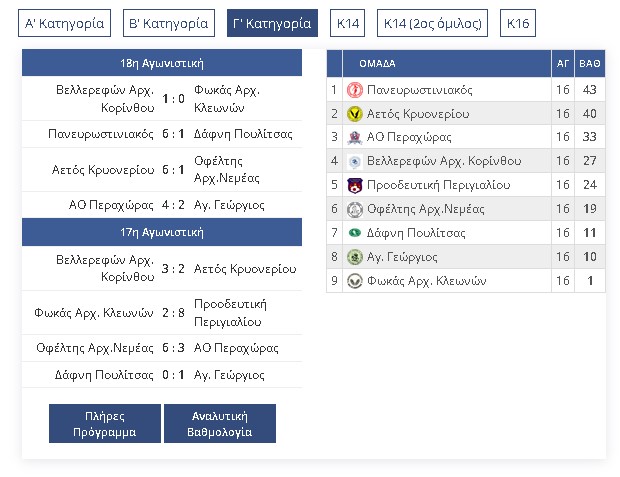Select the Κ16 tab
Viewport: 620px width, 477px height.
518,23
